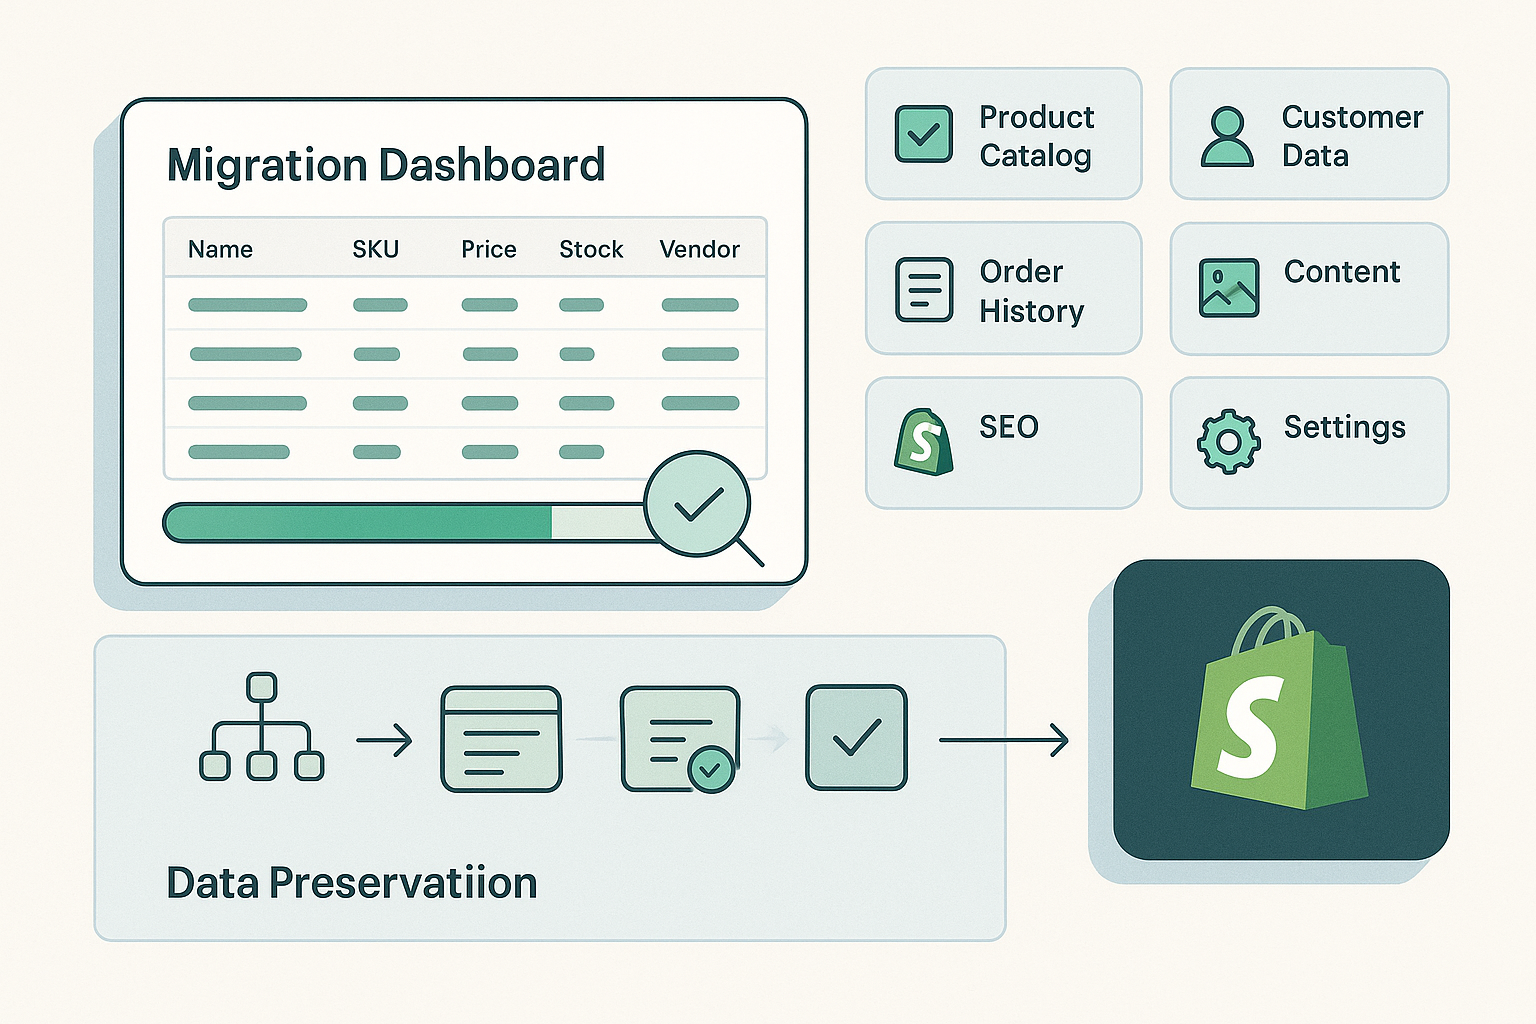Image resolution: width=1536 pixels, height=1024 pixels.
Task: Open the SKU column options
Action: click(375, 249)
